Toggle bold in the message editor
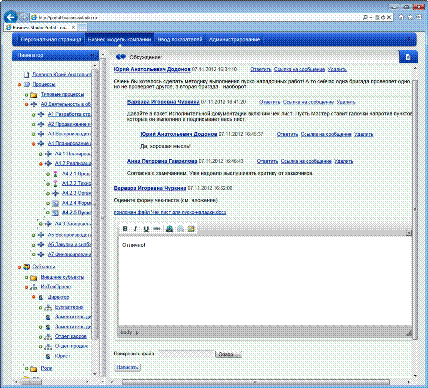 125,229
